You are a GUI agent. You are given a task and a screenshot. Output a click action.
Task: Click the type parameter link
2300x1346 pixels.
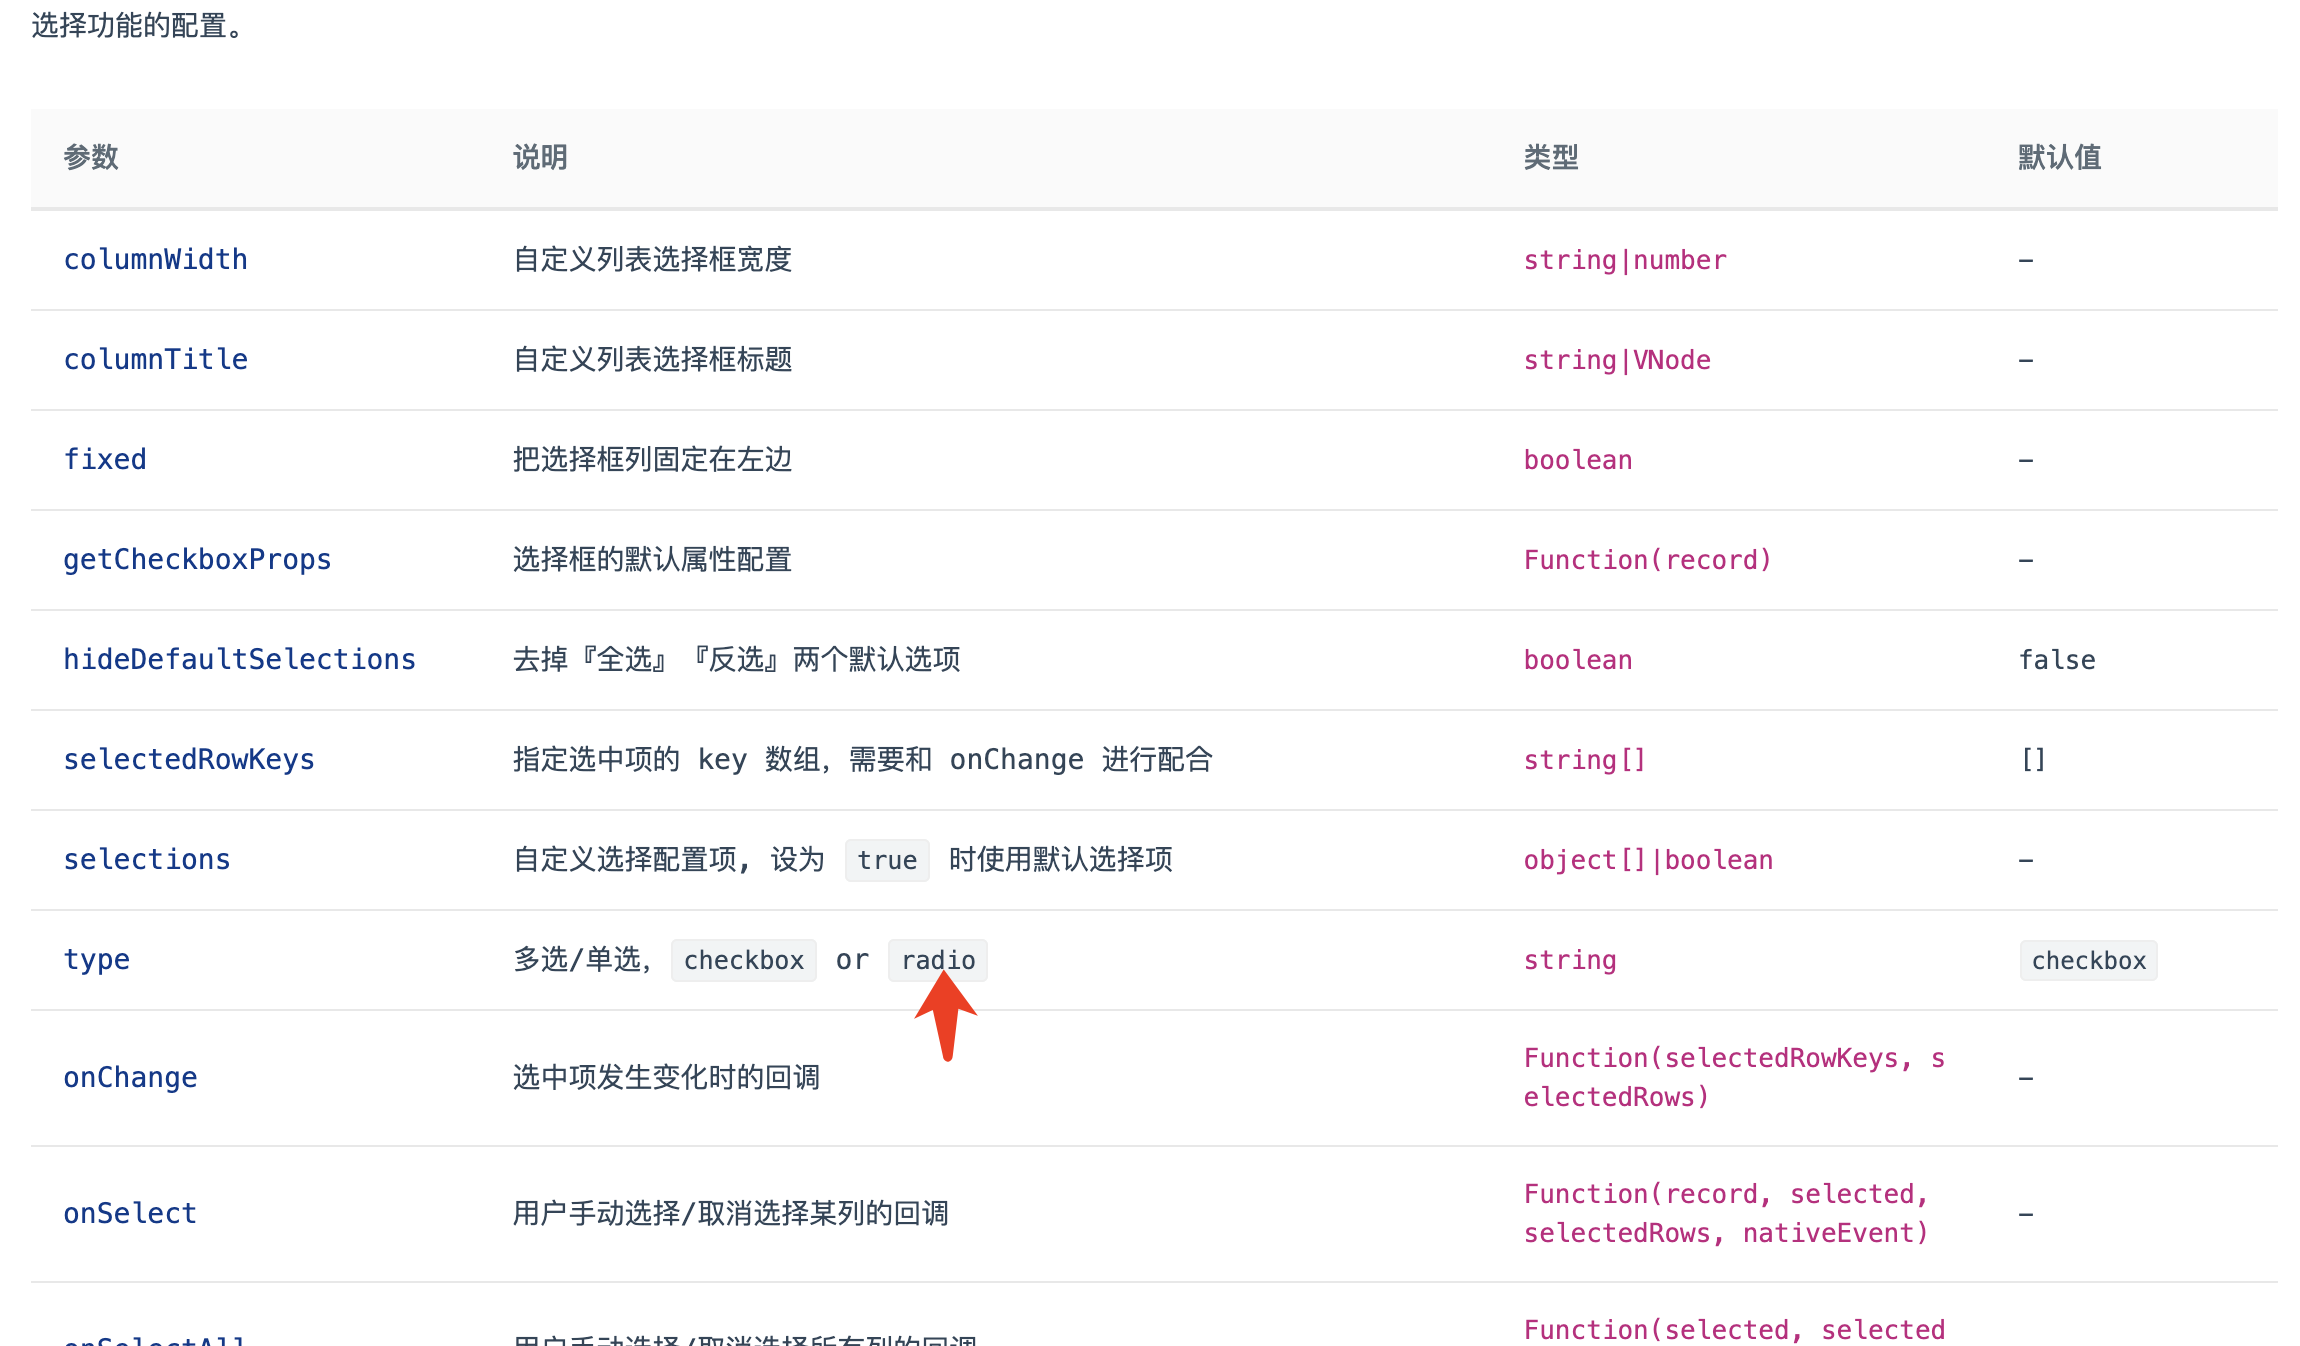tap(96, 959)
